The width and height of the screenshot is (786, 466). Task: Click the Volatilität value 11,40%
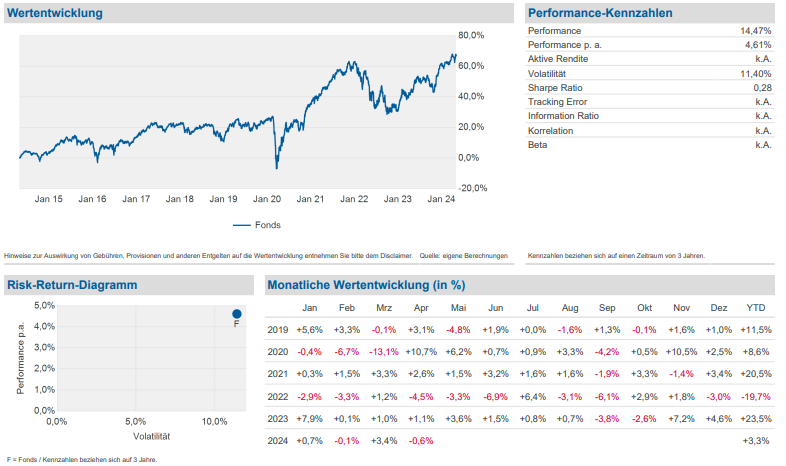tap(755, 73)
